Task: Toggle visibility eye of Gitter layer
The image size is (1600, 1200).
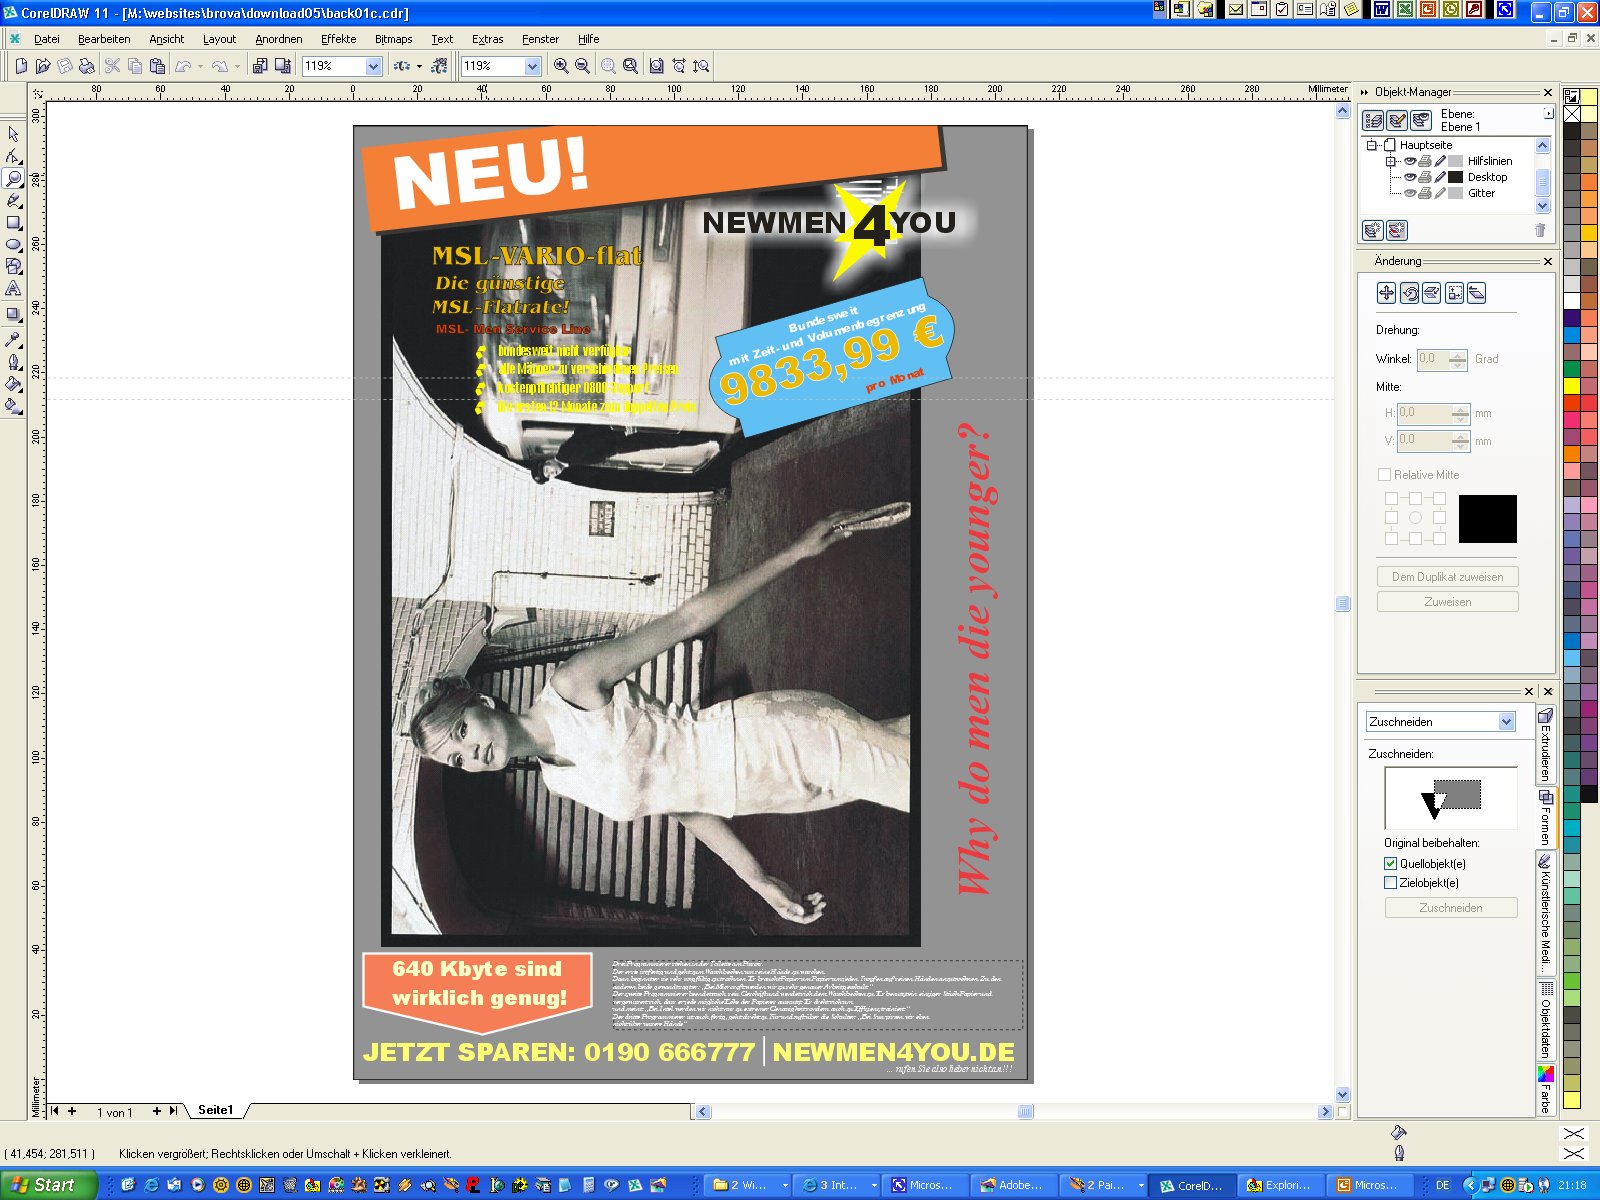Action: (1410, 193)
